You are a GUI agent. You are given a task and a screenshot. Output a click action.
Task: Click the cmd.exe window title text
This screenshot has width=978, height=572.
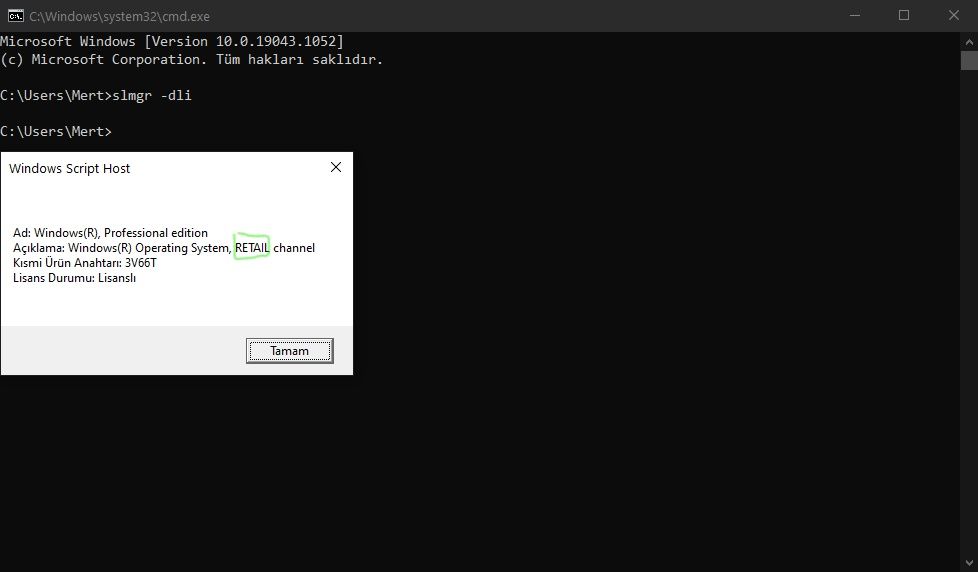pos(119,16)
